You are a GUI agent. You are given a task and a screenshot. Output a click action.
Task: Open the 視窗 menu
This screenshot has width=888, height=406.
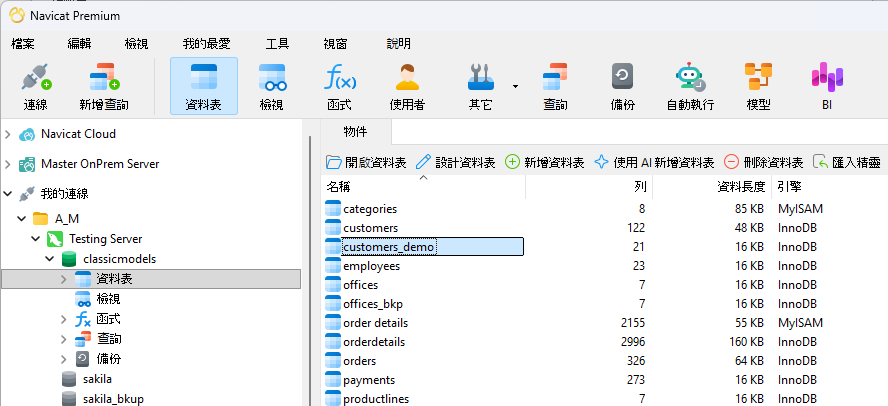pyautogui.click(x=335, y=44)
